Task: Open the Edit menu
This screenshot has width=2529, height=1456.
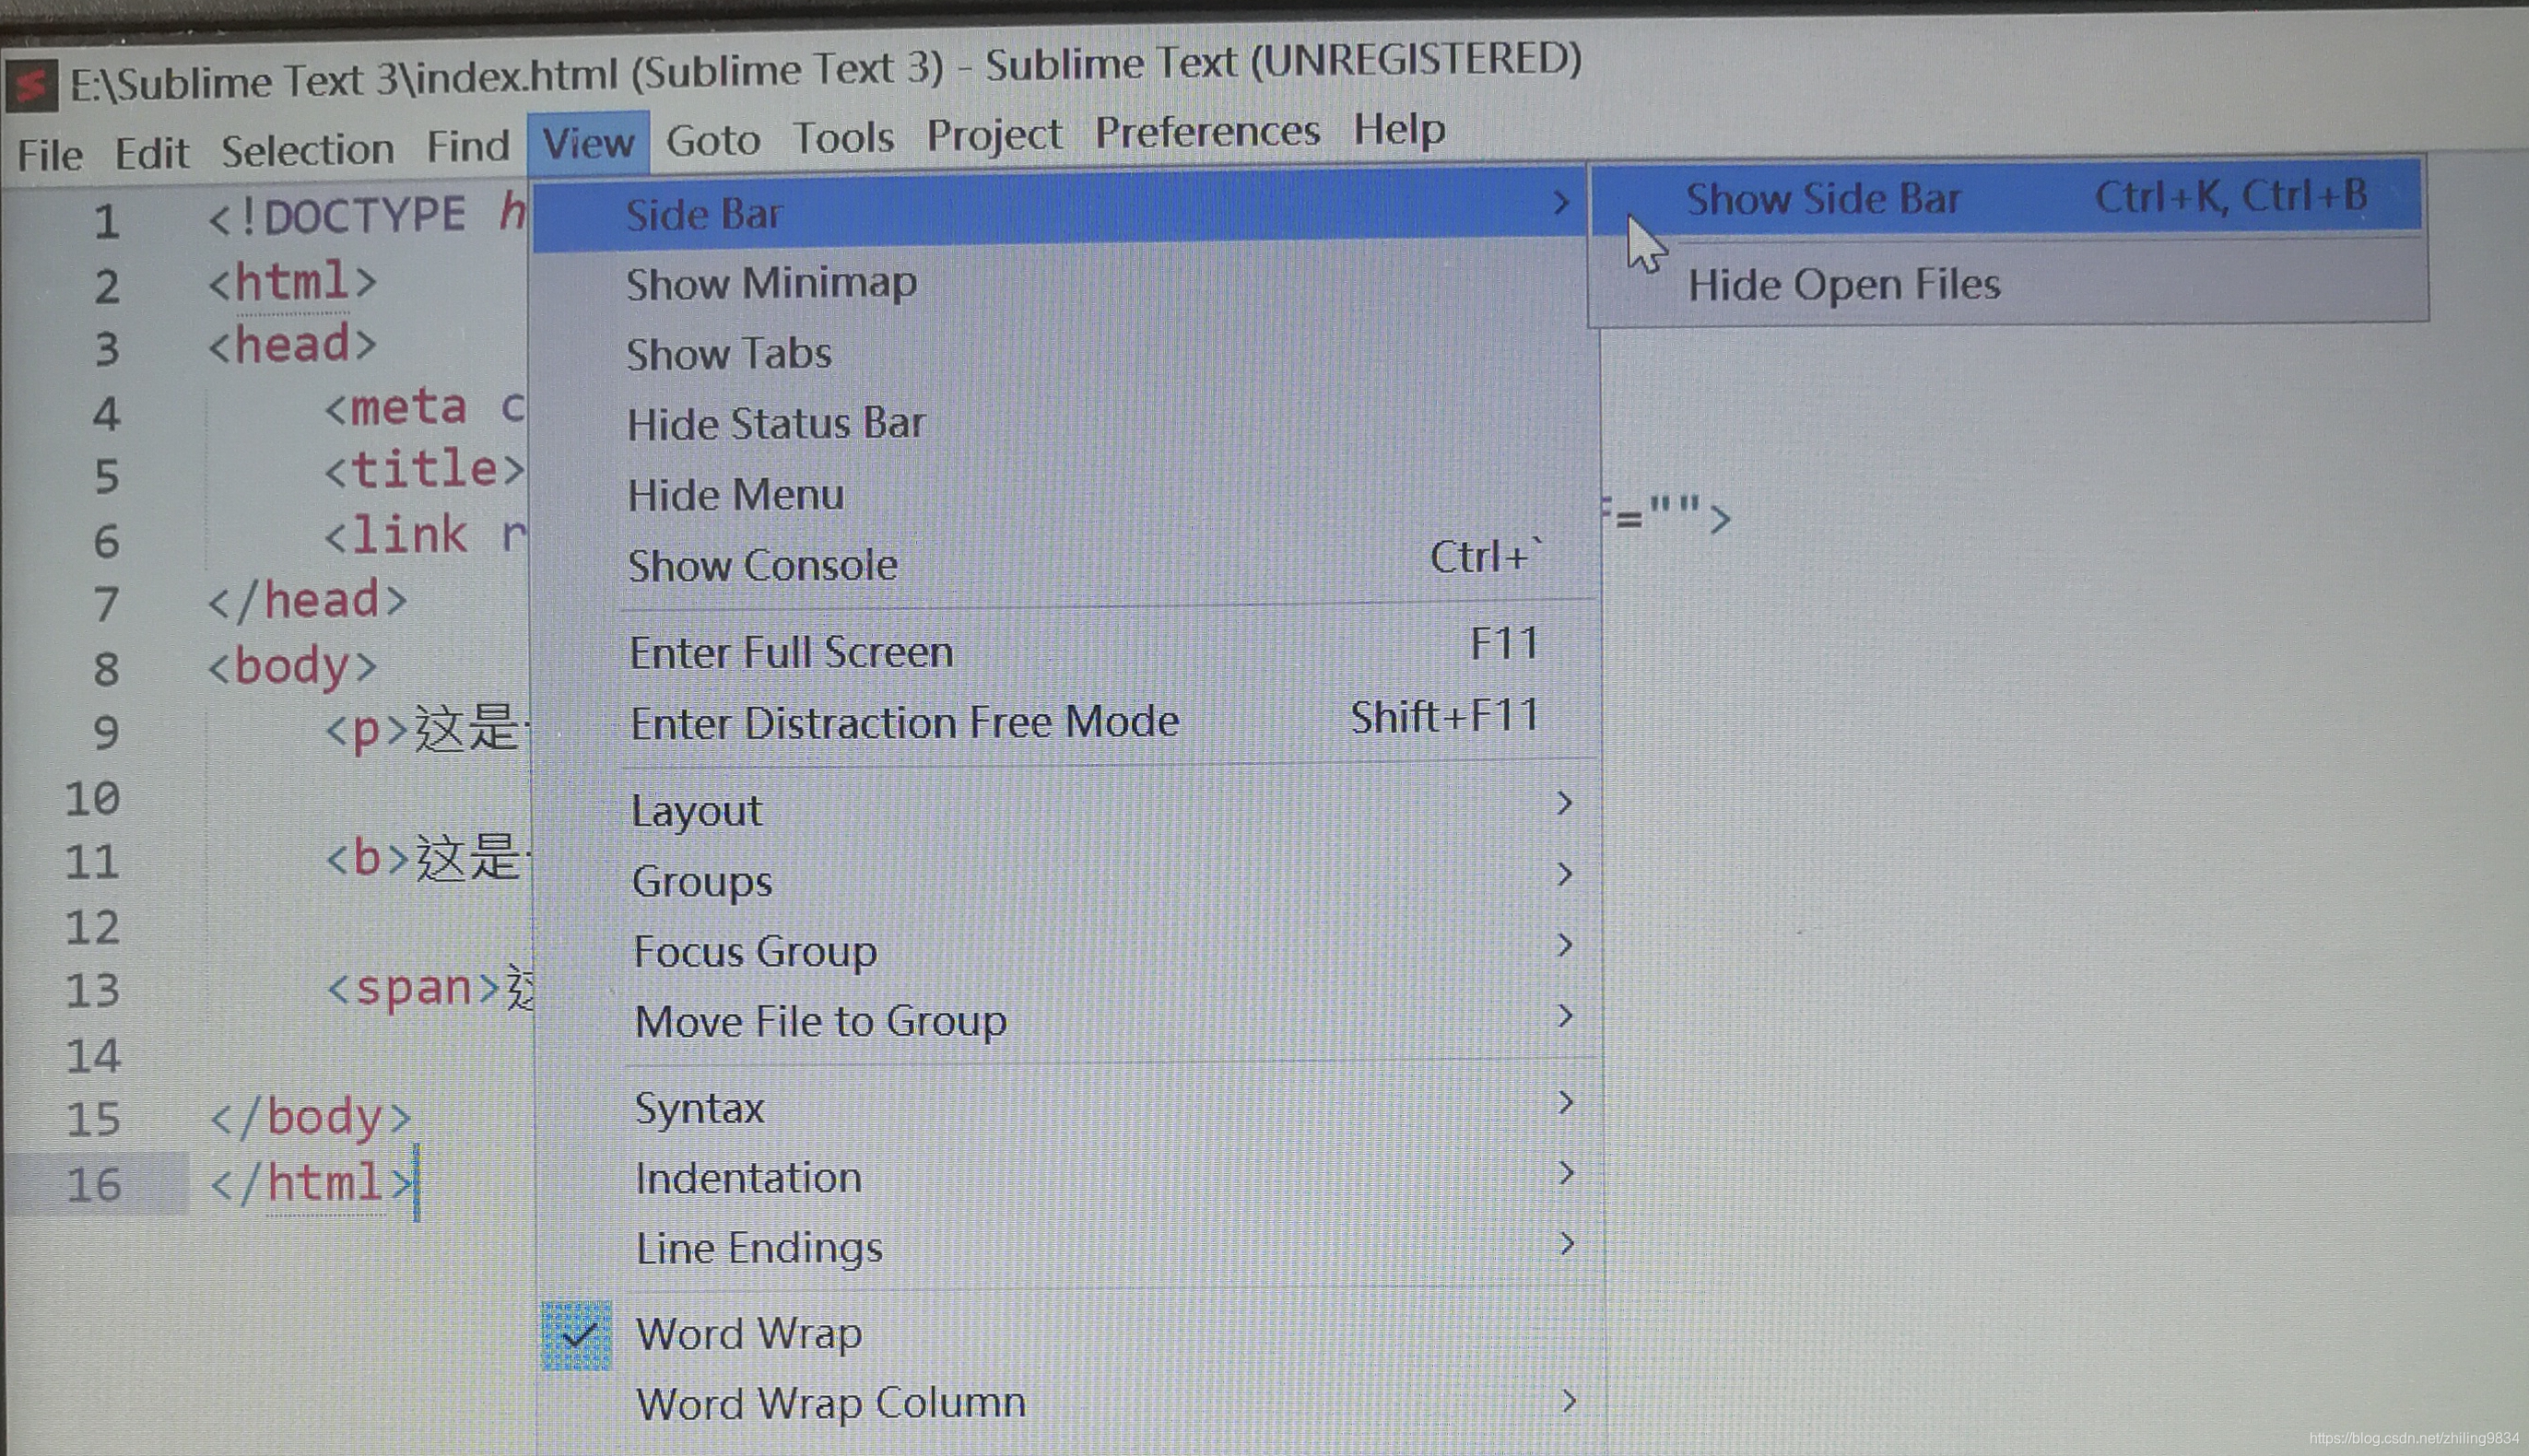Action: point(152,153)
